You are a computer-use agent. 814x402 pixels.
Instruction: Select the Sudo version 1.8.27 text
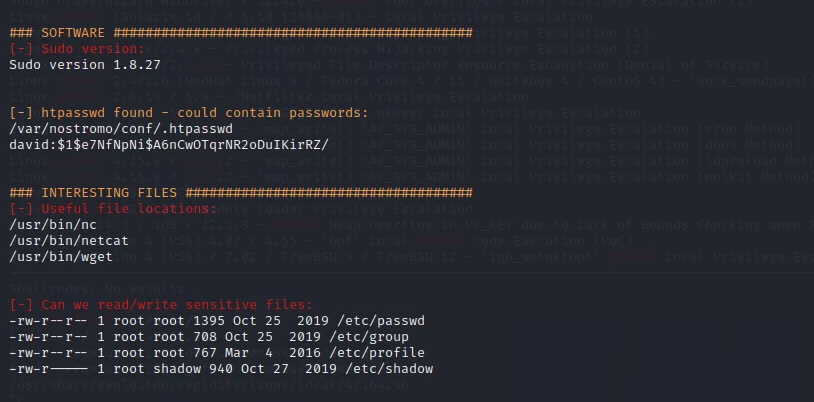pos(85,65)
